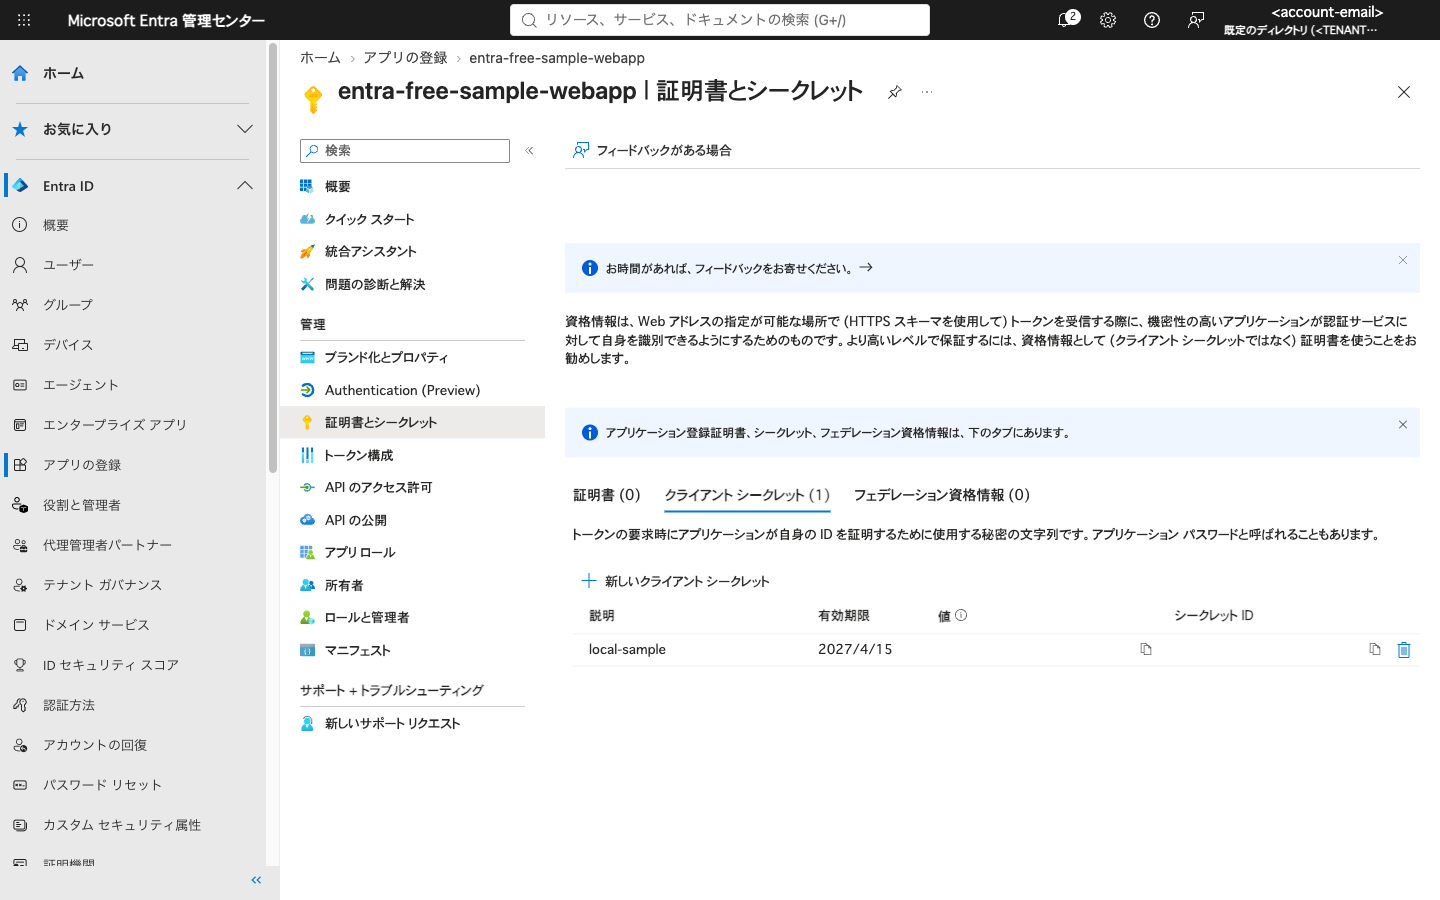Collapse the inner resource menu
The height and width of the screenshot is (900, 1440).
coord(530,151)
